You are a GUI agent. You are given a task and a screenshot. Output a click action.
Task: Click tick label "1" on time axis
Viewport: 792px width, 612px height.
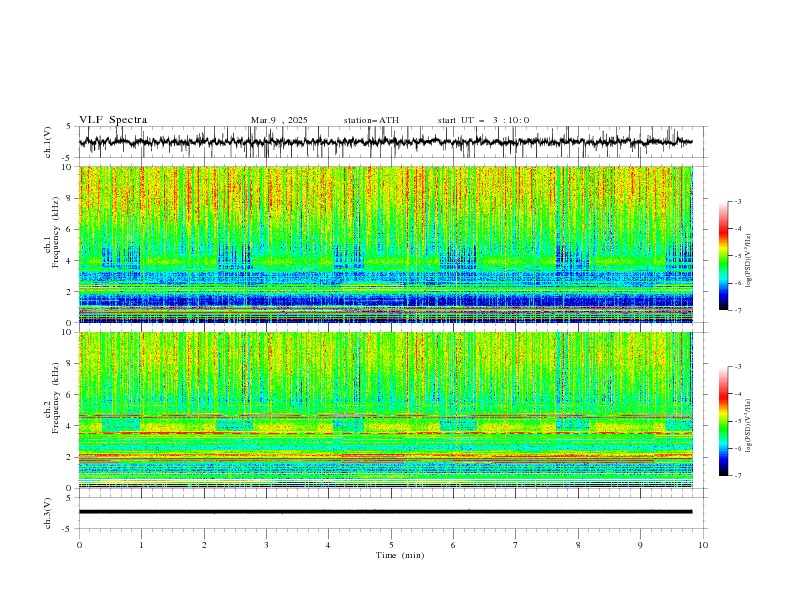[141, 545]
